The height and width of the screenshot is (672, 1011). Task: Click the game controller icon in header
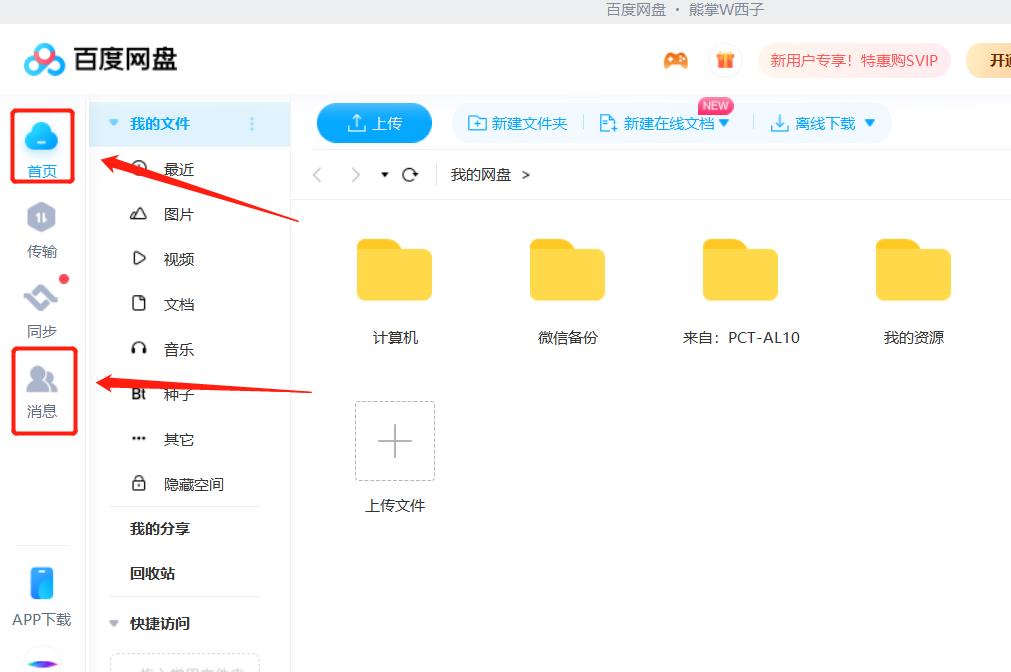pyautogui.click(x=676, y=60)
